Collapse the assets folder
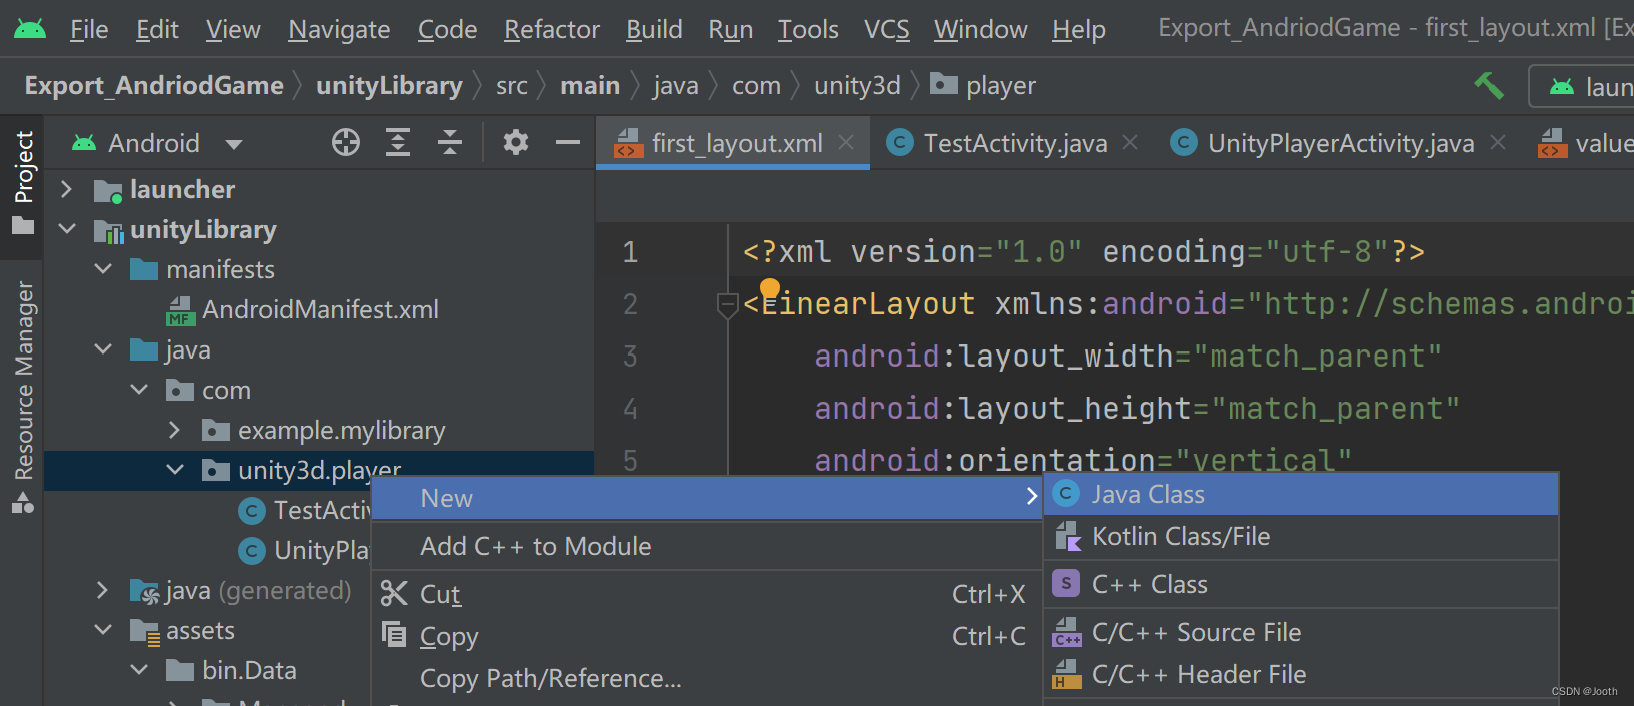The height and width of the screenshot is (706, 1634). 103,630
